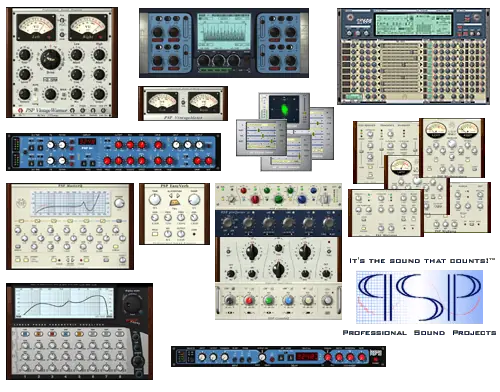
Task: Click the red knob on the bottom PSP ConsoleQ strip
Action: [x=249, y=300]
